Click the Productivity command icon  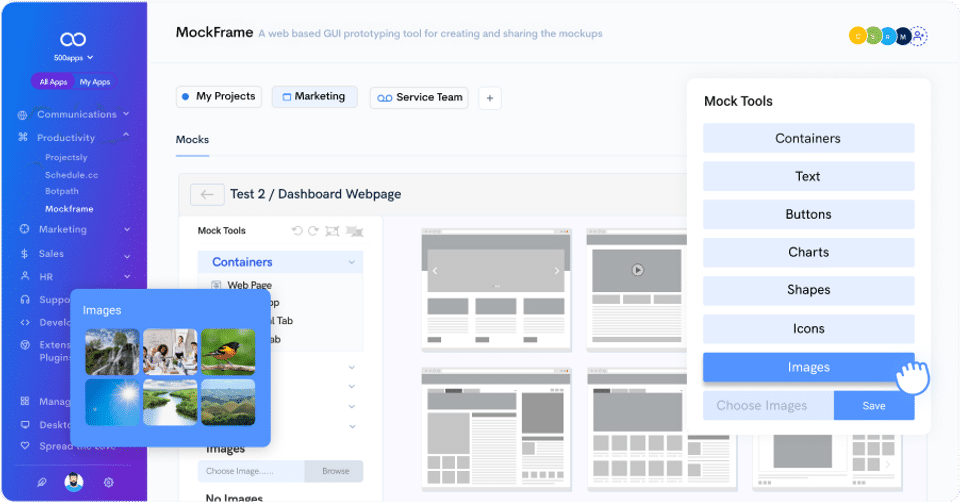click(x=23, y=137)
